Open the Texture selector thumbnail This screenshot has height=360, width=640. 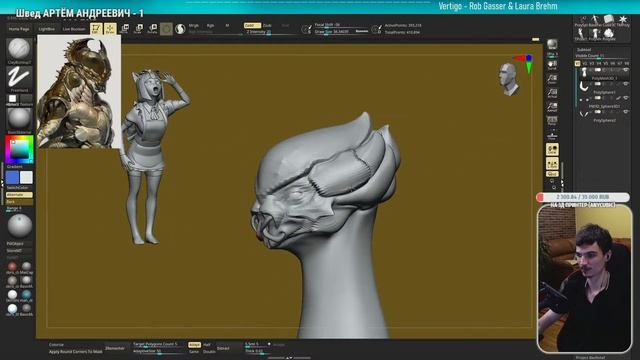26,99
